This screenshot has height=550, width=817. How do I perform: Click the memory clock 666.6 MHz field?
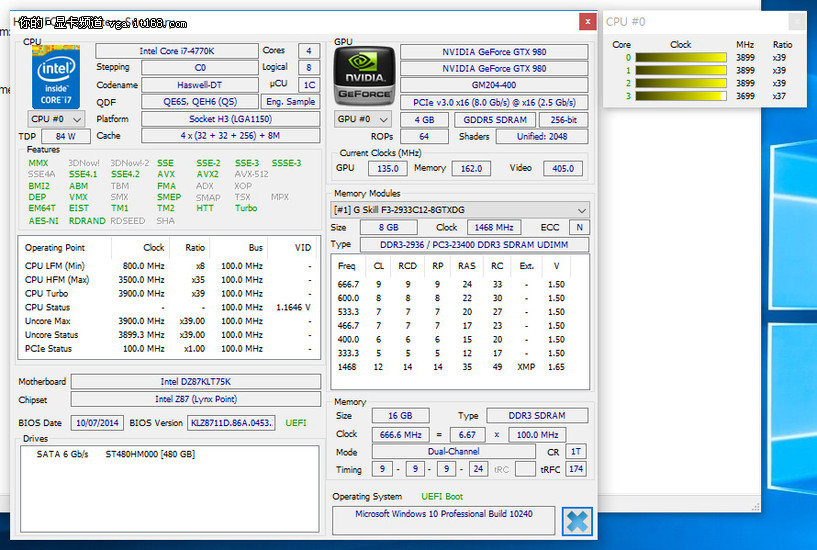(400, 434)
